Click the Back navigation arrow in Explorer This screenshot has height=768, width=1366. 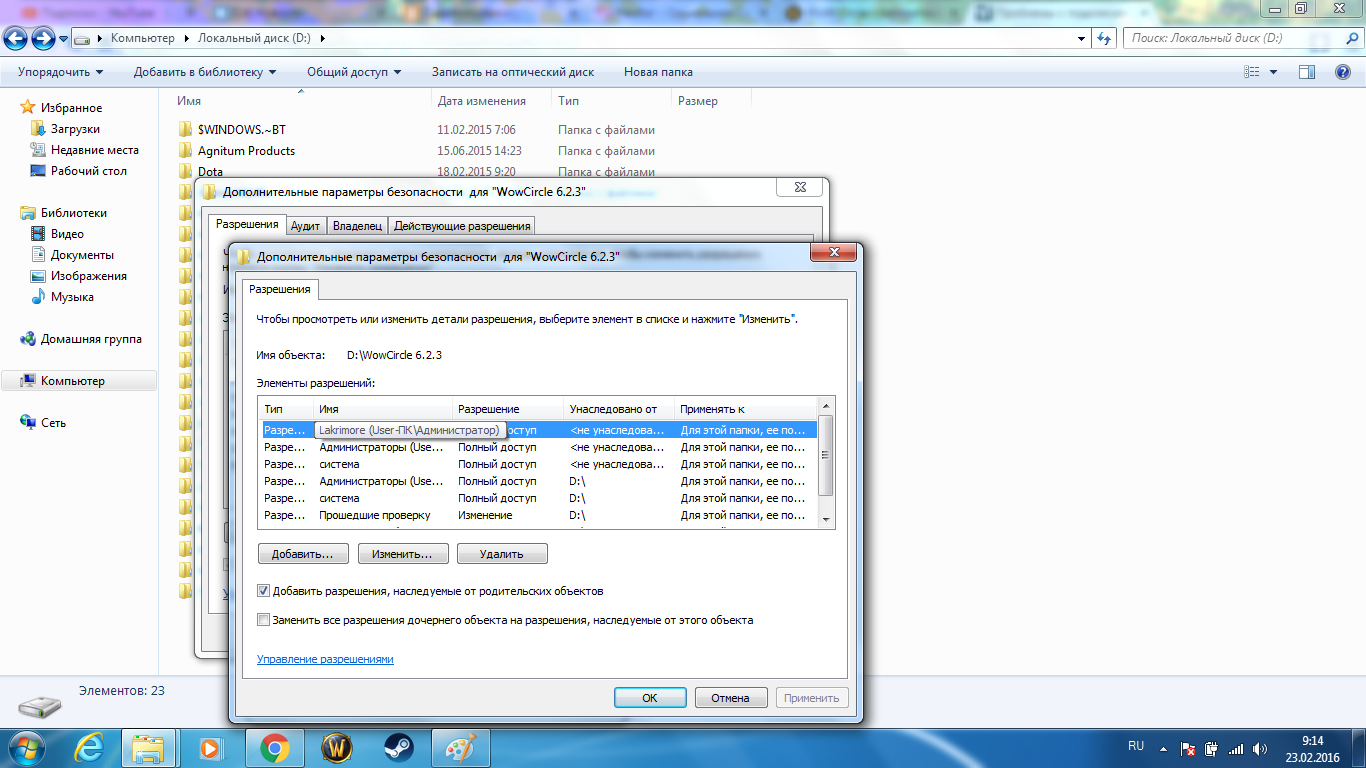click(x=16, y=38)
